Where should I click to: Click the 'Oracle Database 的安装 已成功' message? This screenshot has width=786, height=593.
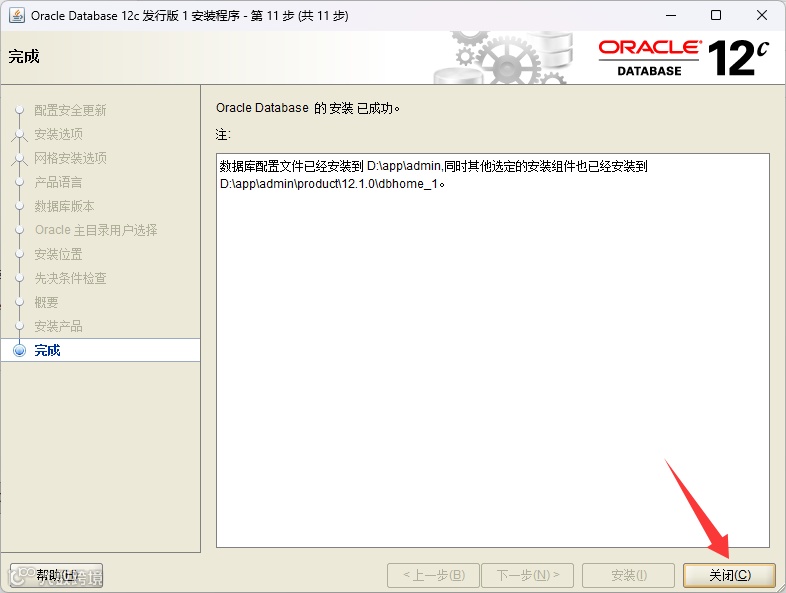click(308, 108)
